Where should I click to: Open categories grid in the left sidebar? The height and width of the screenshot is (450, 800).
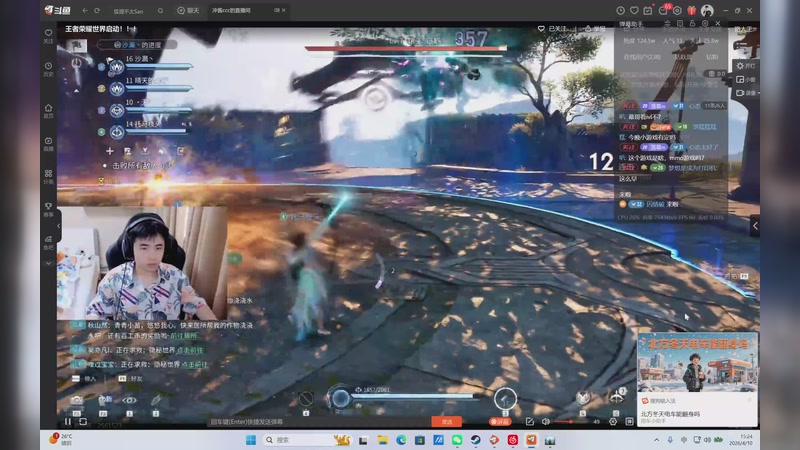48,177
